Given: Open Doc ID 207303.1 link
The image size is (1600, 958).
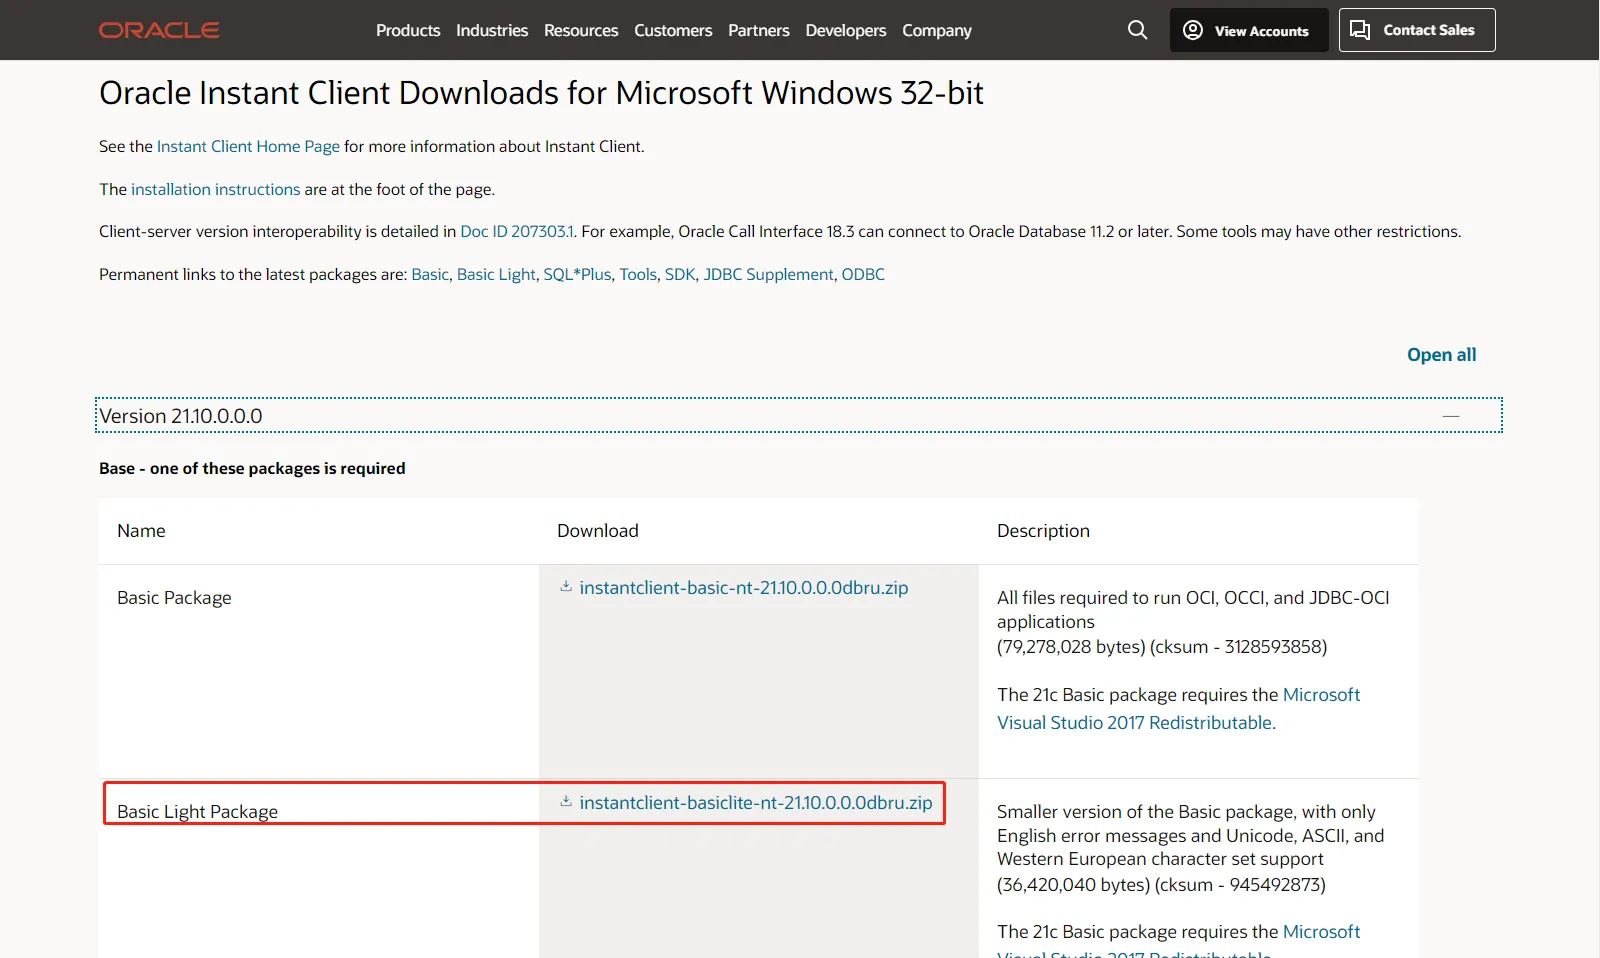Looking at the screenshot, I should coord(517,232).
